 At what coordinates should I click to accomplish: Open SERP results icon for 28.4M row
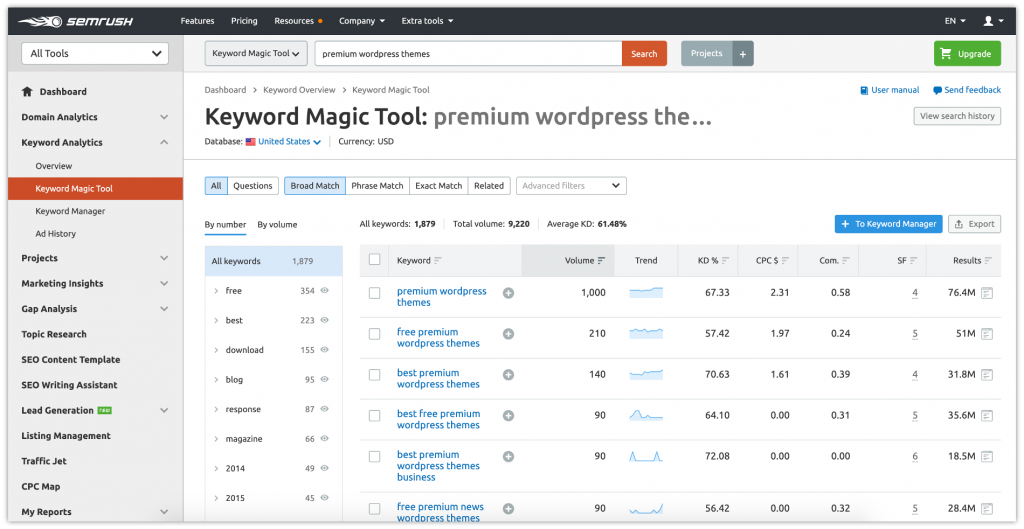click(987, 509)
